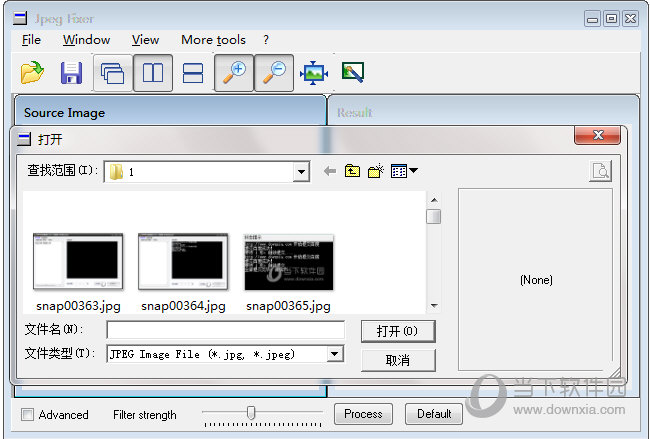Switch to horizontal split view icon

193,73
